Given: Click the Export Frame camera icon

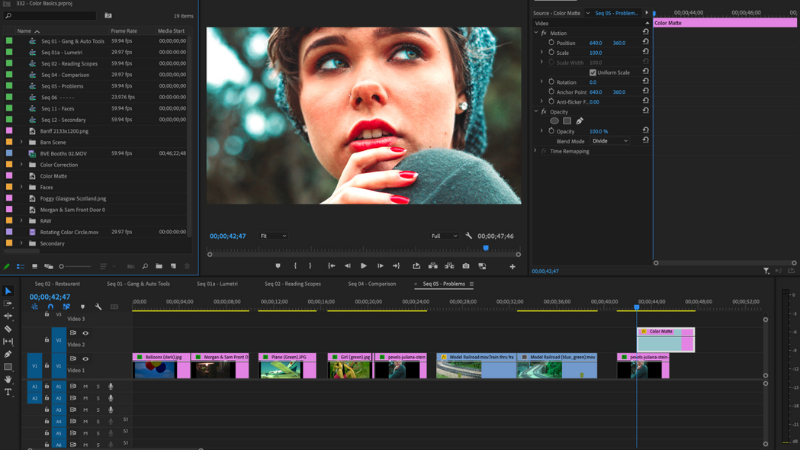Looking at the screenshot, I should [x=465, y=266].
